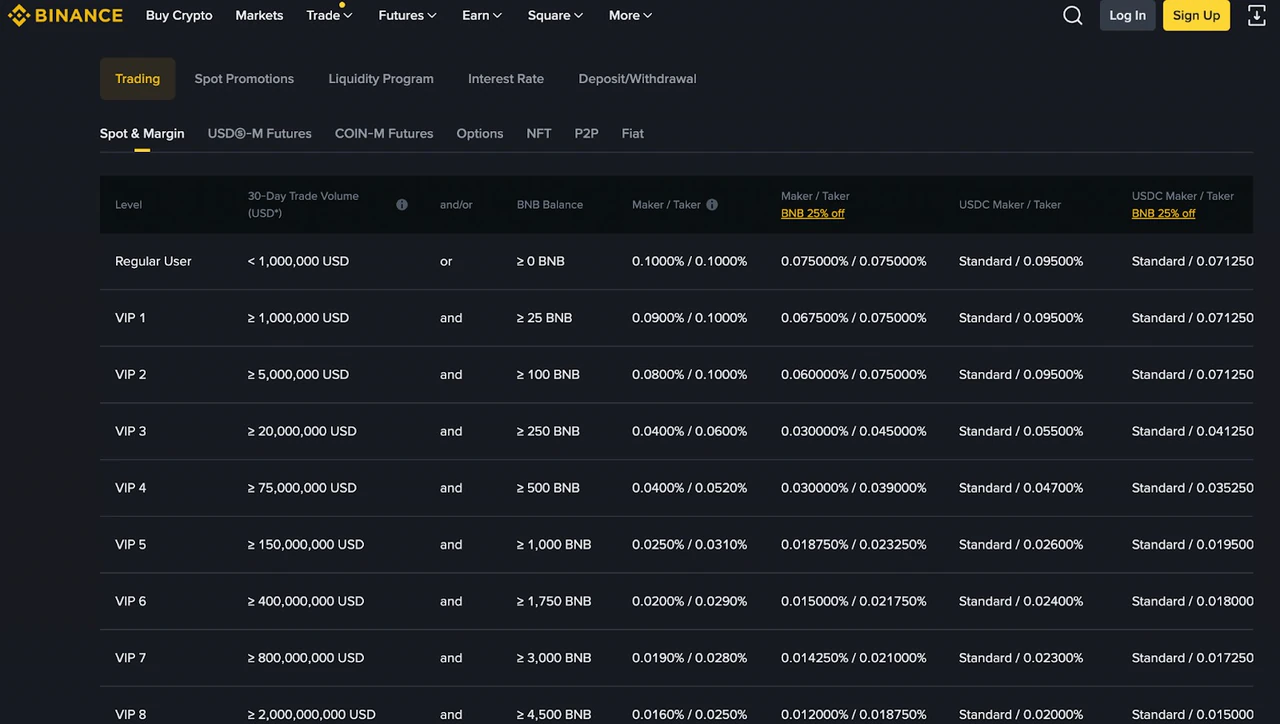
Task: Go to Markets page
Action: click(259, 15)
